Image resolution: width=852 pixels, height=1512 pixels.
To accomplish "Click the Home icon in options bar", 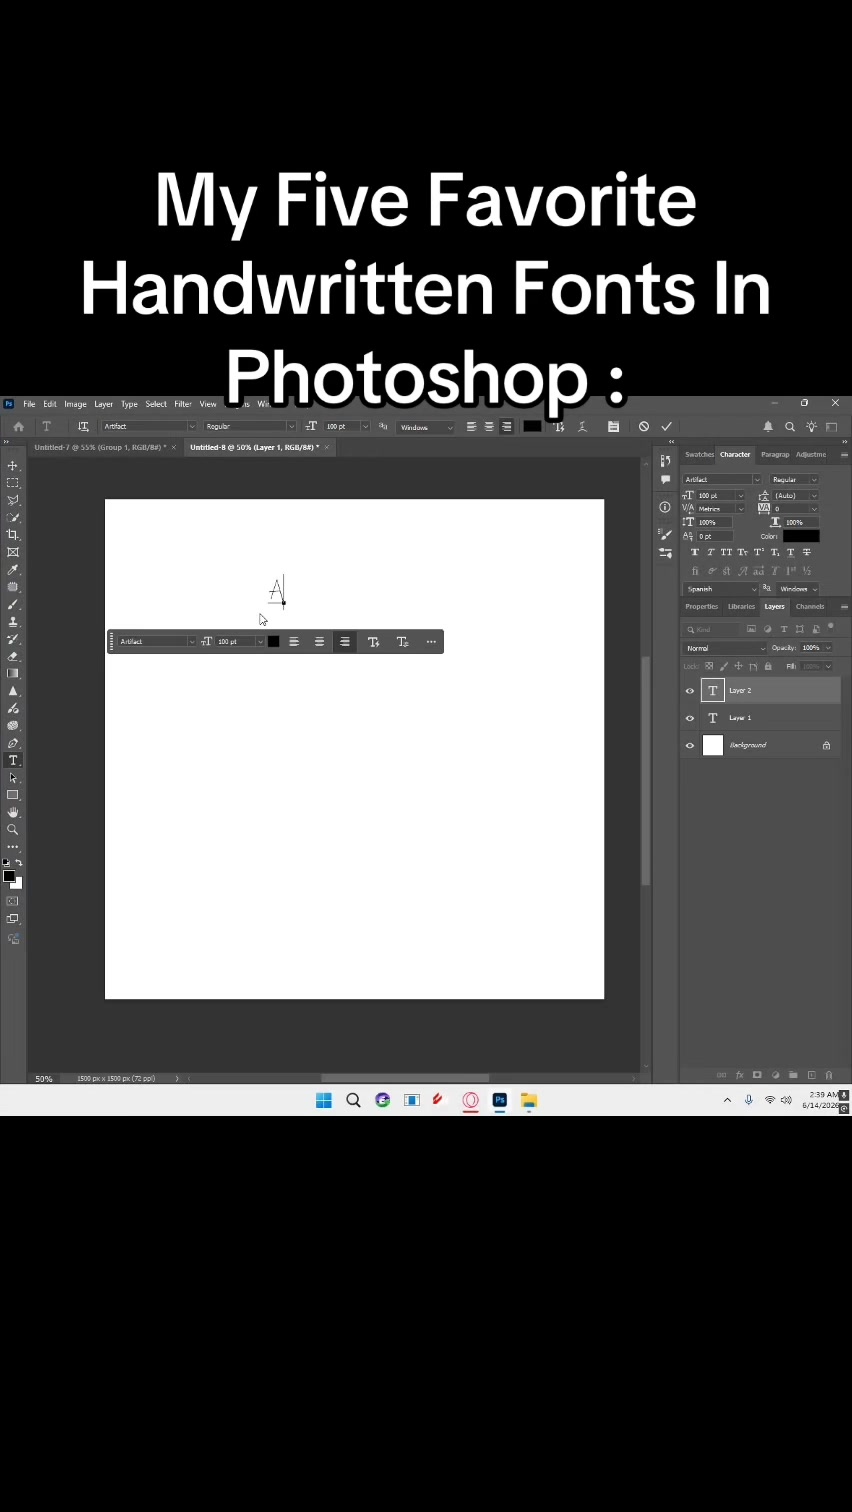I will coord(18,427).
